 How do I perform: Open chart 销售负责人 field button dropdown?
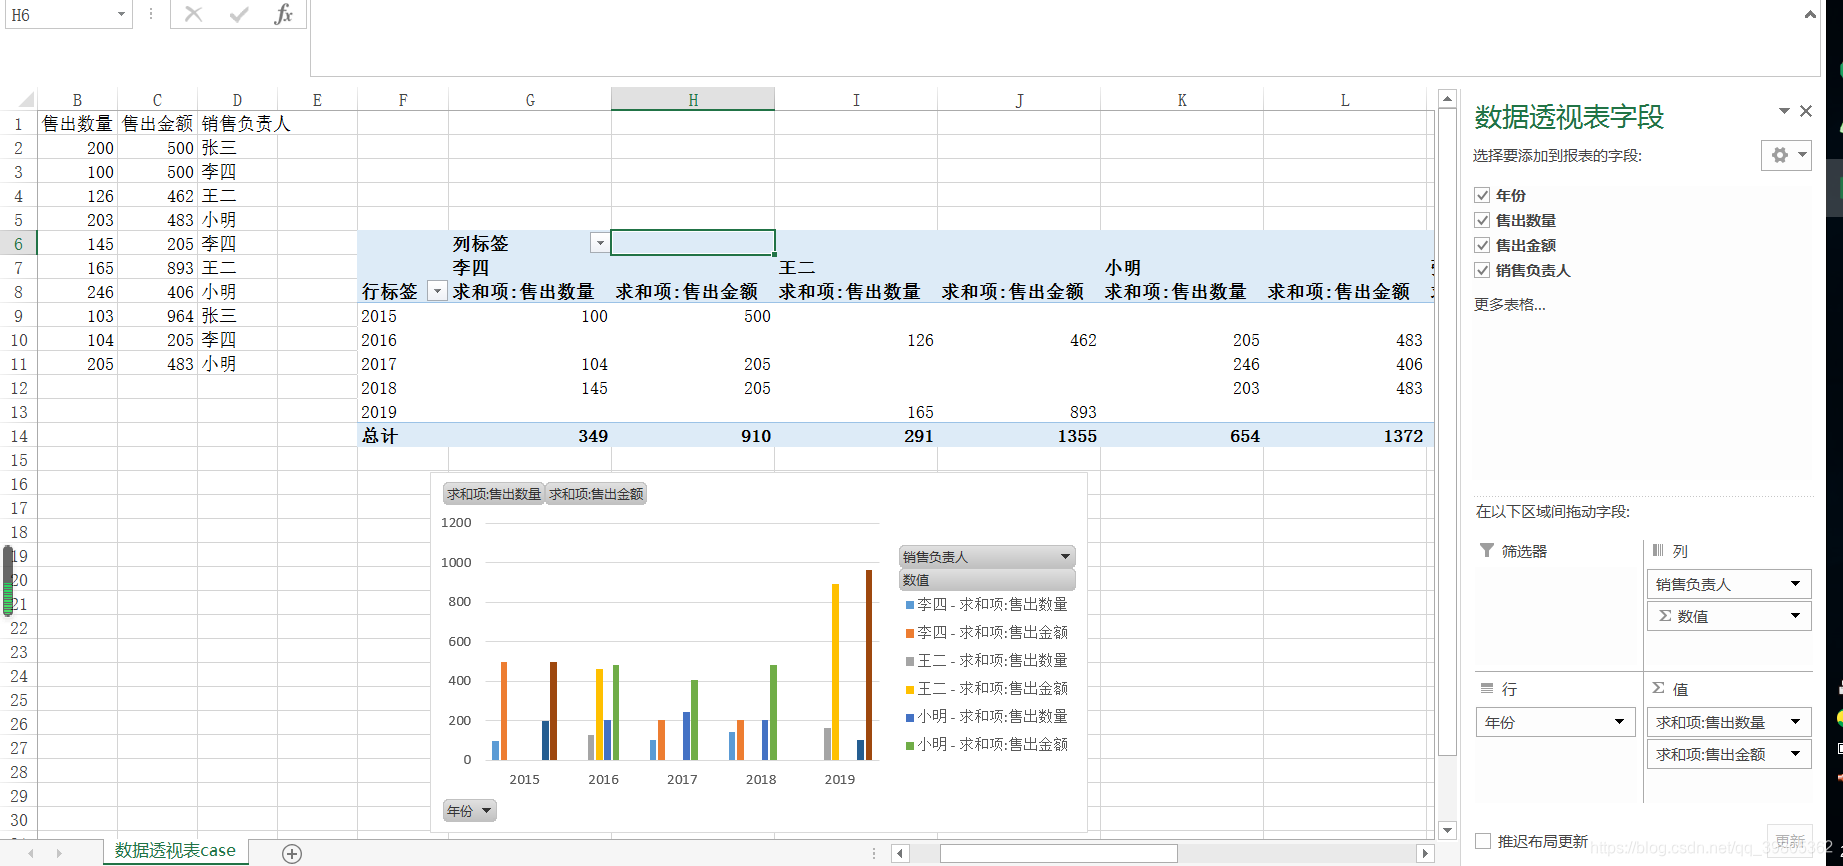coord(1065,556)
